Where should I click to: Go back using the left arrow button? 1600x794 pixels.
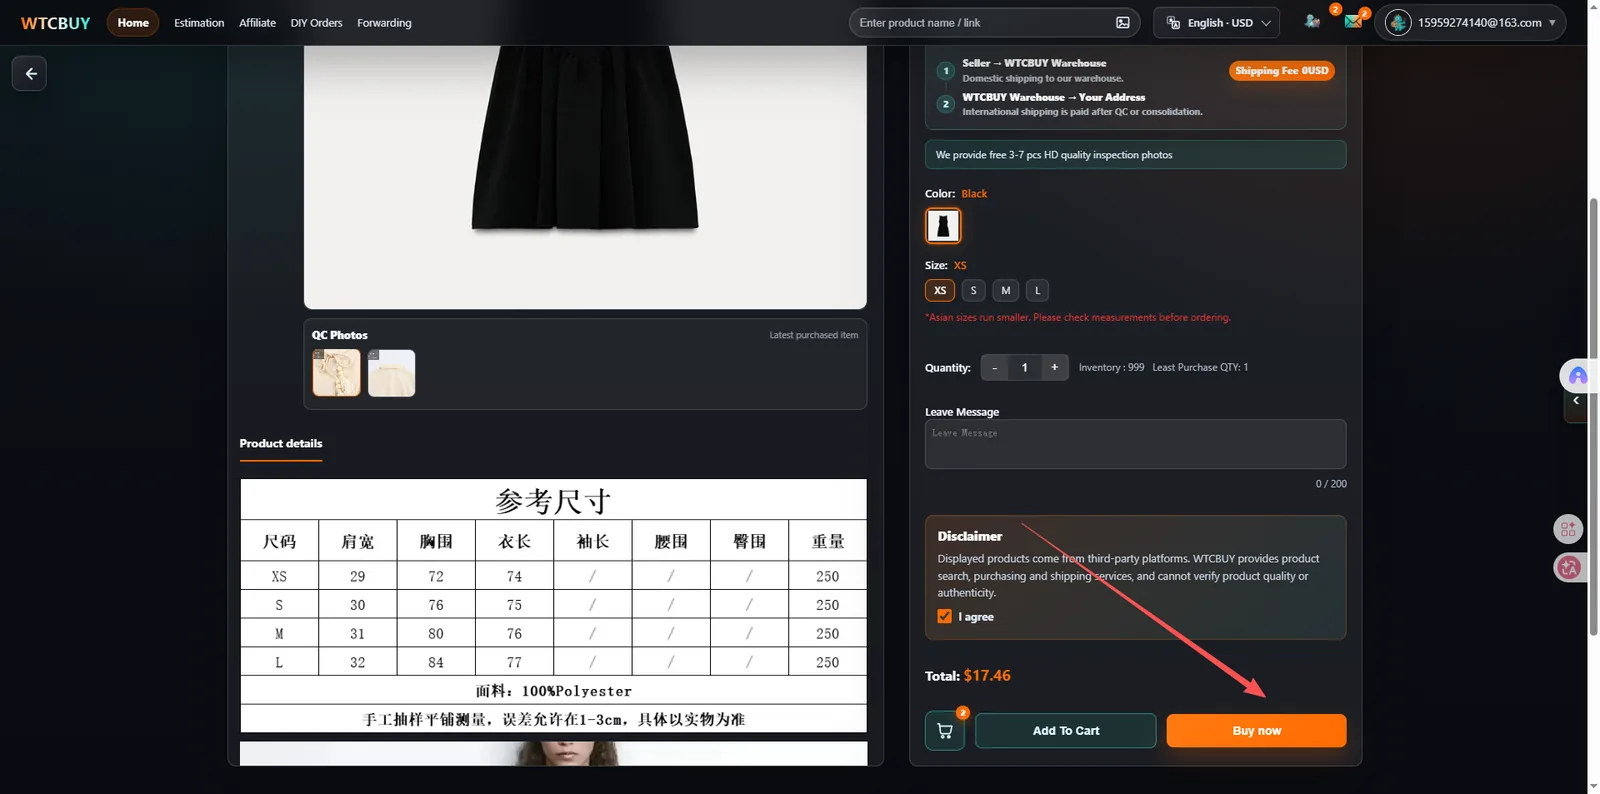pyautogui.click(x=30, y=73)
